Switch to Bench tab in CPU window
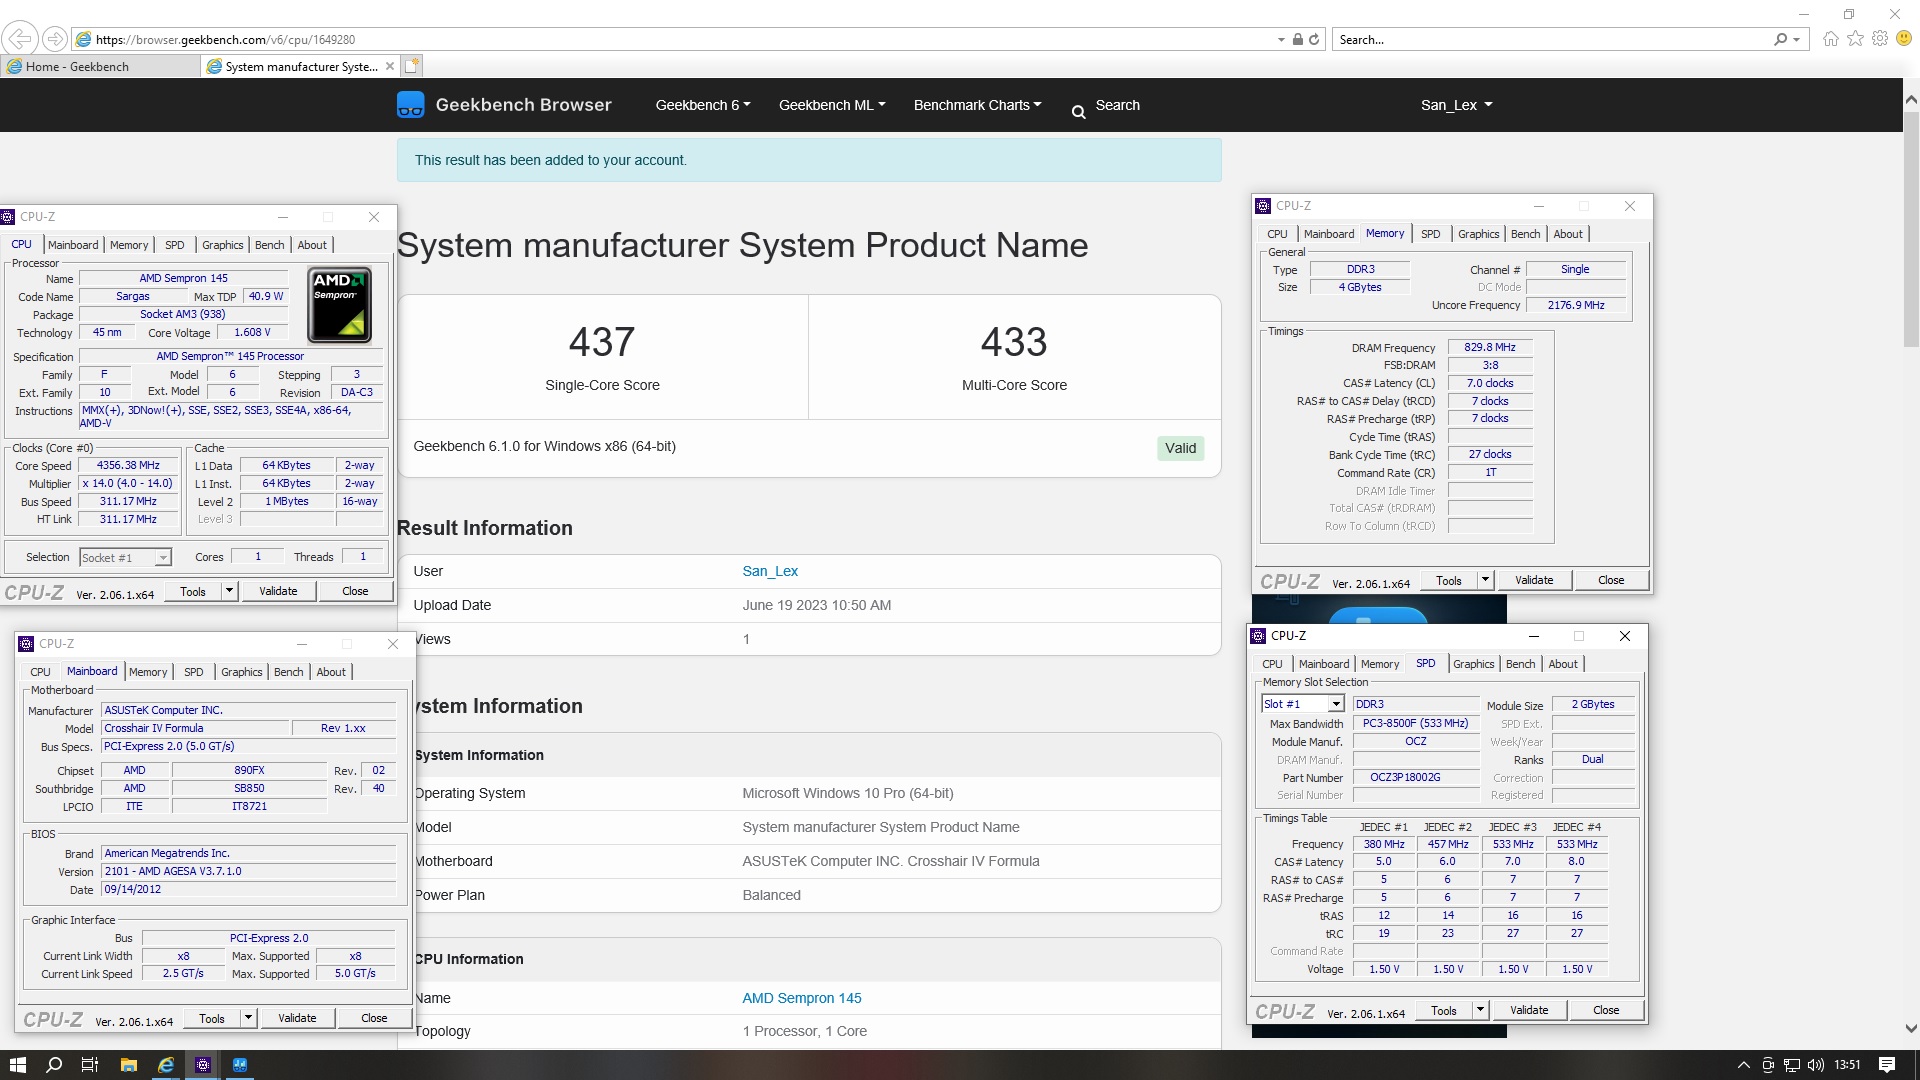This screenshot has height=1080, width=1920. coord(269,245)
